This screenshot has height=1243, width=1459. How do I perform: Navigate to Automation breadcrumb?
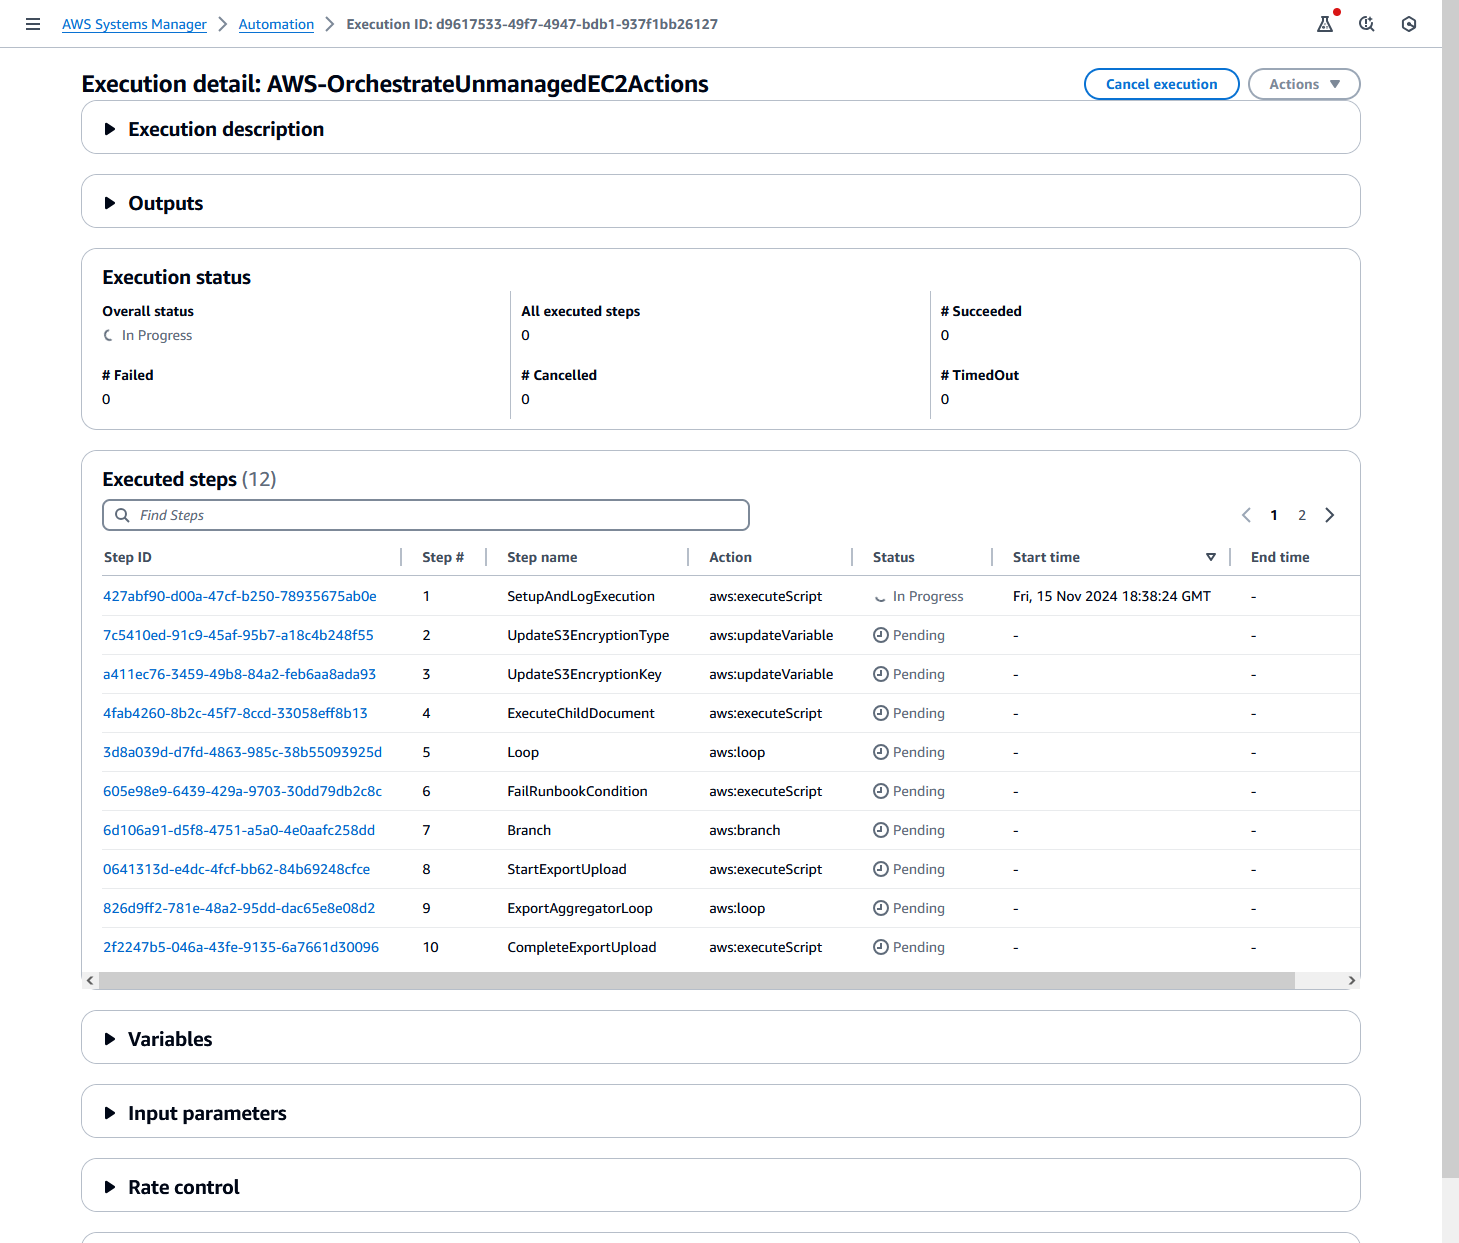[x=276, y=24]
